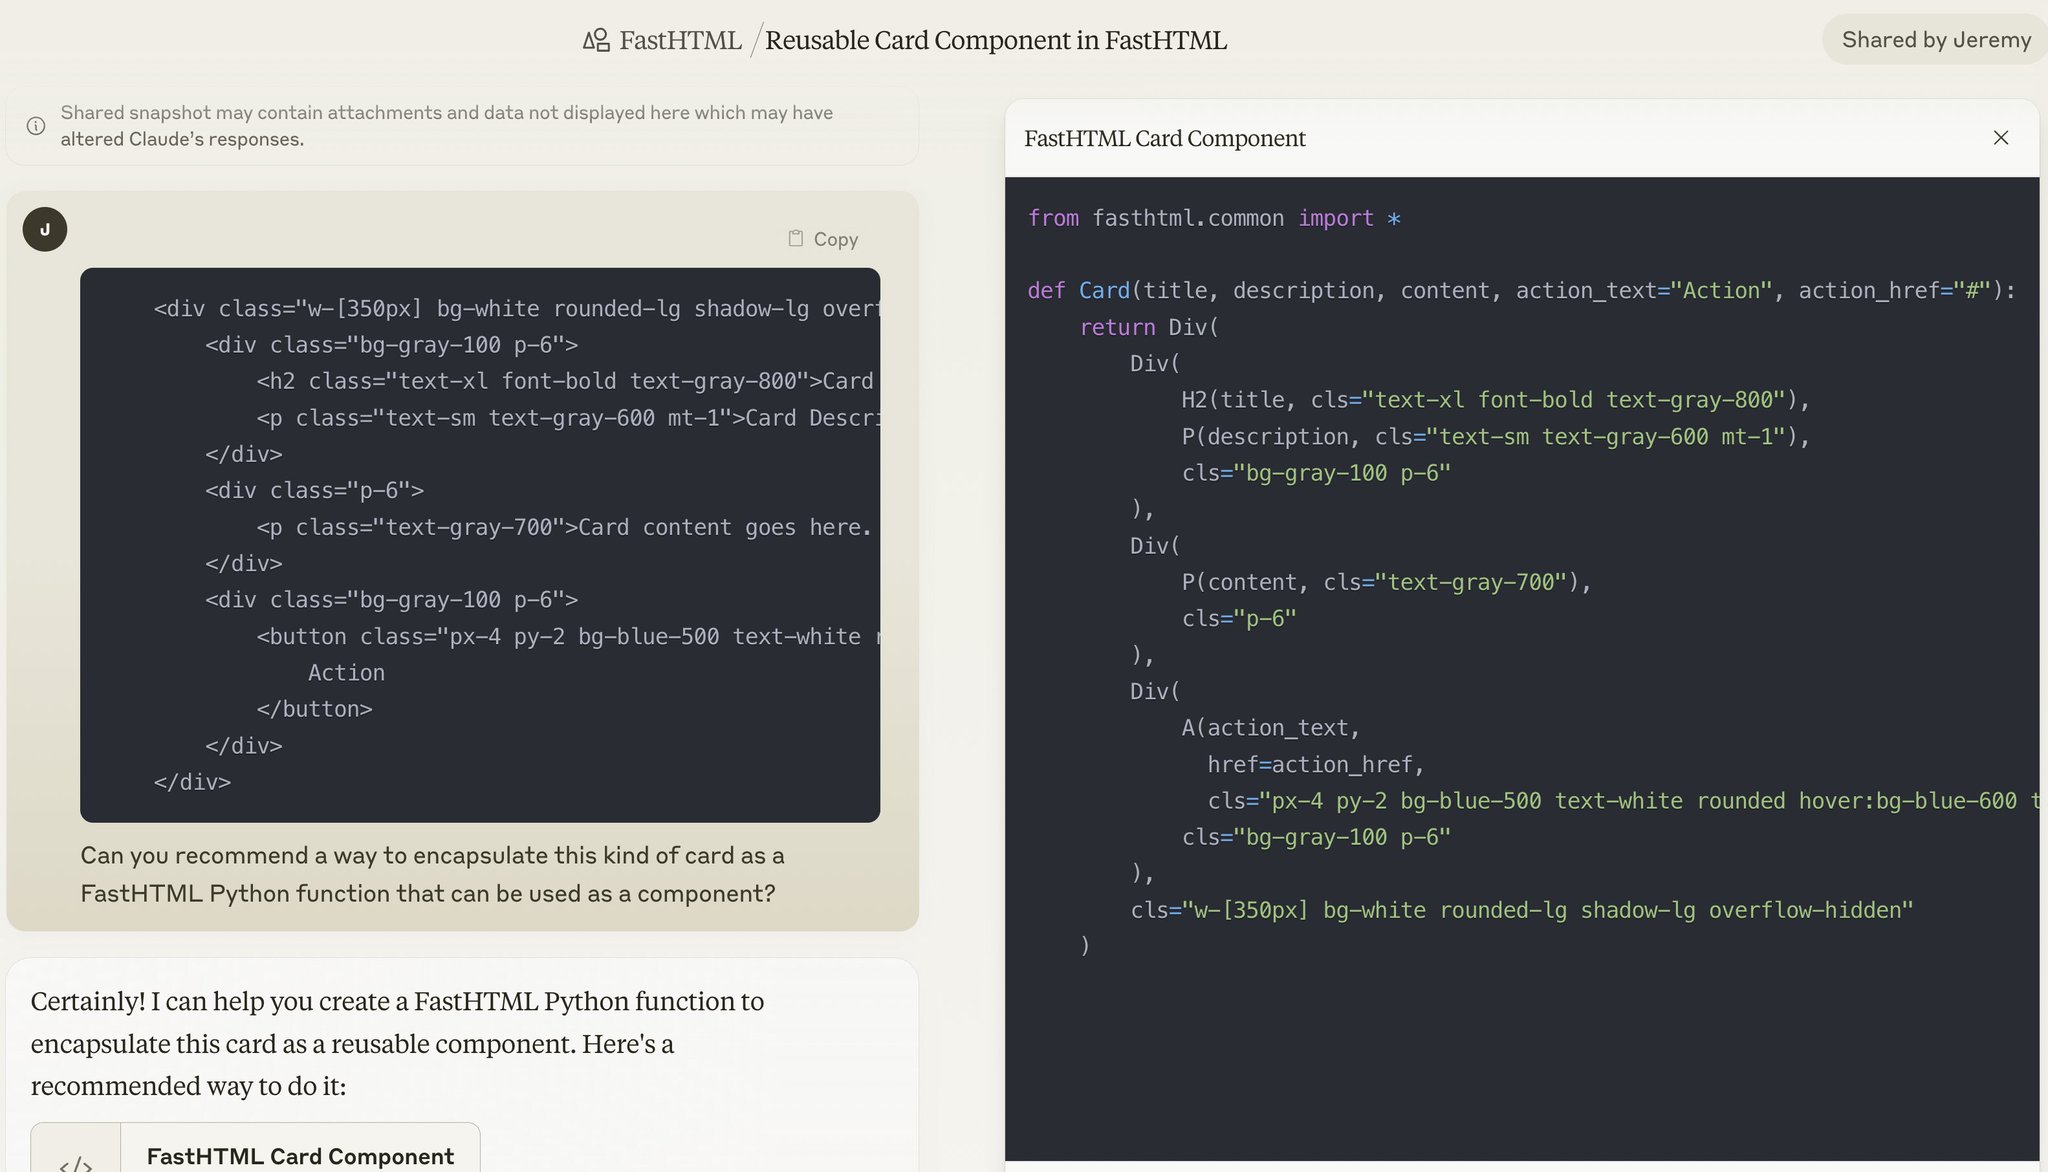This screenshot has height=1172, width=2048.
Task: Click the '</button>' HTML line
Action: click(314, 709)
